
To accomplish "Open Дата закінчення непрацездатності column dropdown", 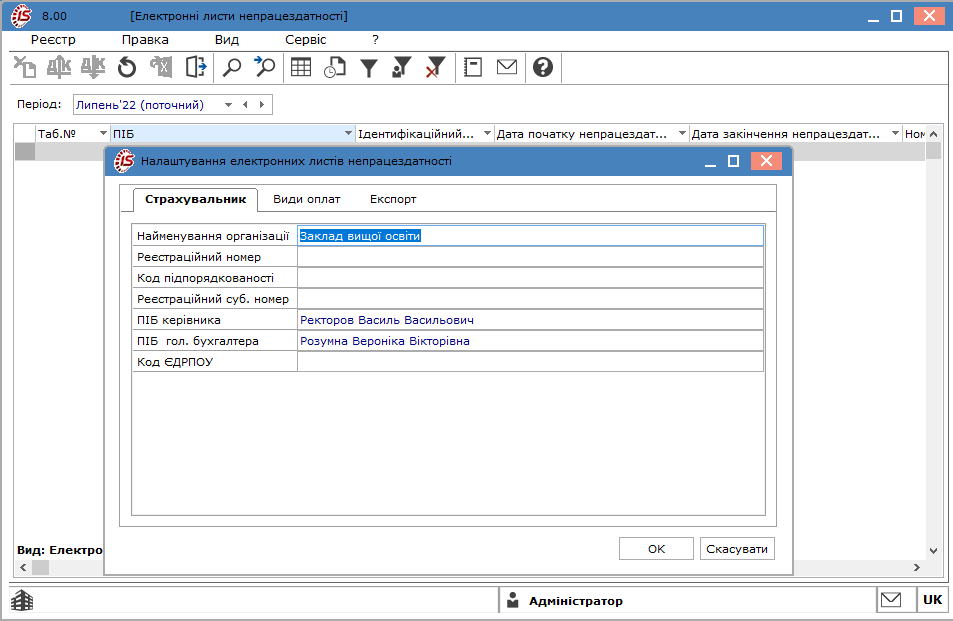I will (895, 133).
